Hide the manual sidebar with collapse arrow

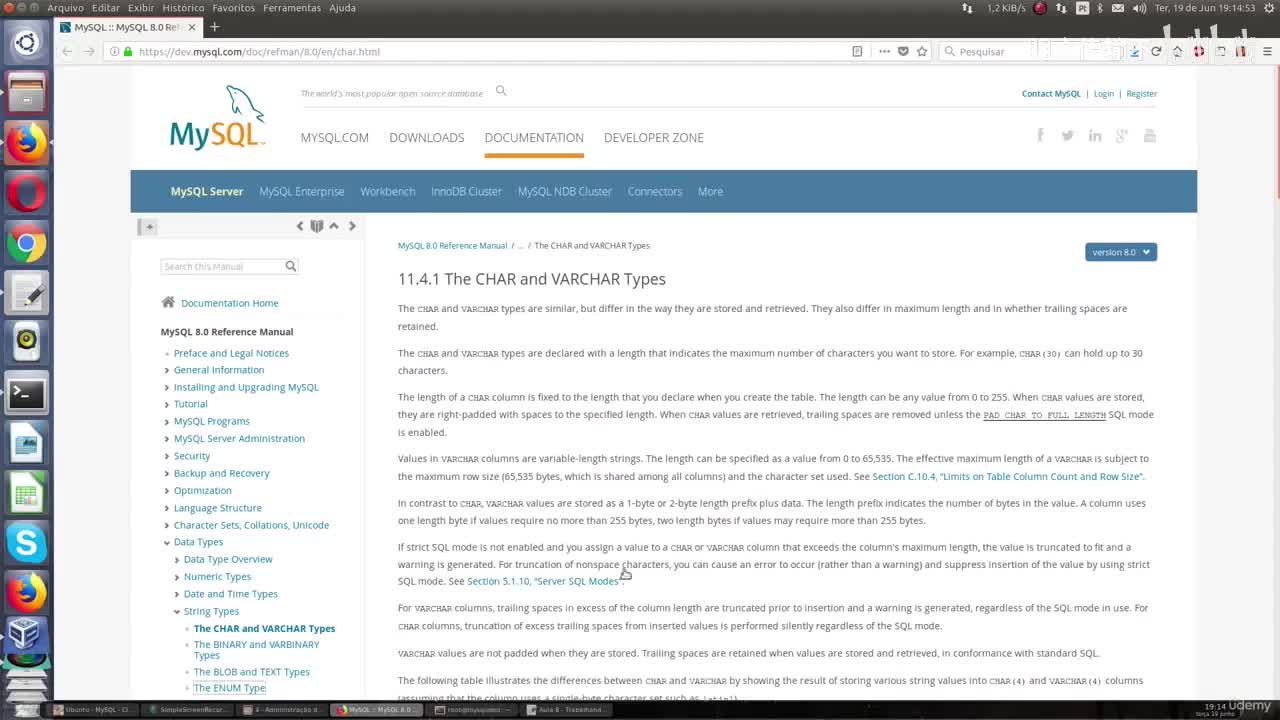pyautogui.click(x=148, y=226)
